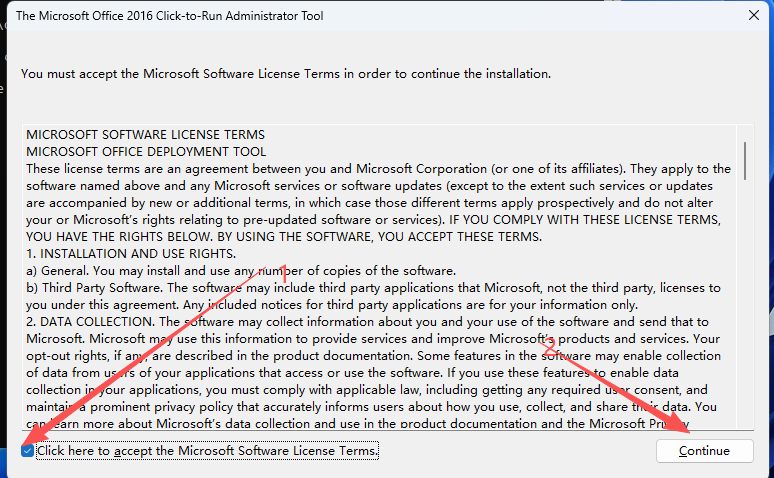The image size is (774, 478).
Task: Uncheck the accept license terms checkbox
Action: (28, 452)
